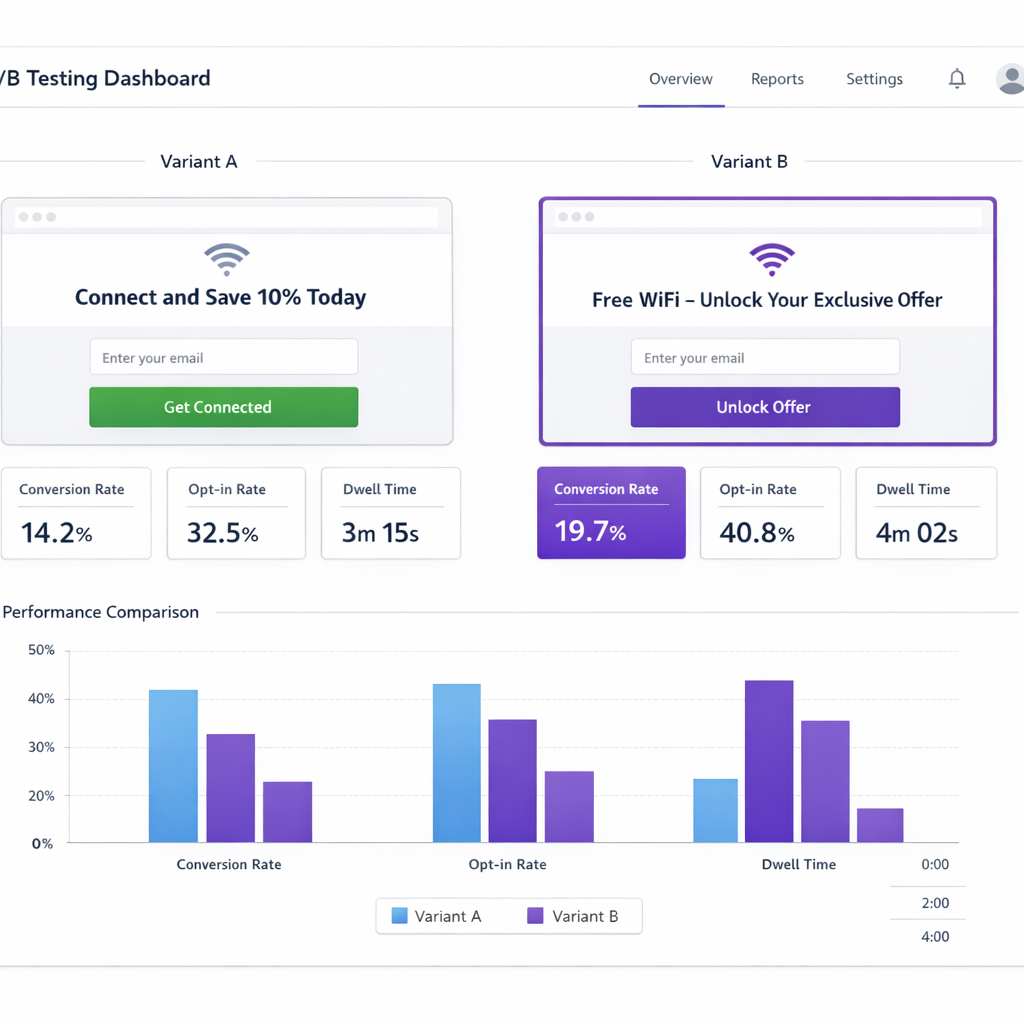
Task: Click the Performance Comparison section heading
Action: coord(100,612)
